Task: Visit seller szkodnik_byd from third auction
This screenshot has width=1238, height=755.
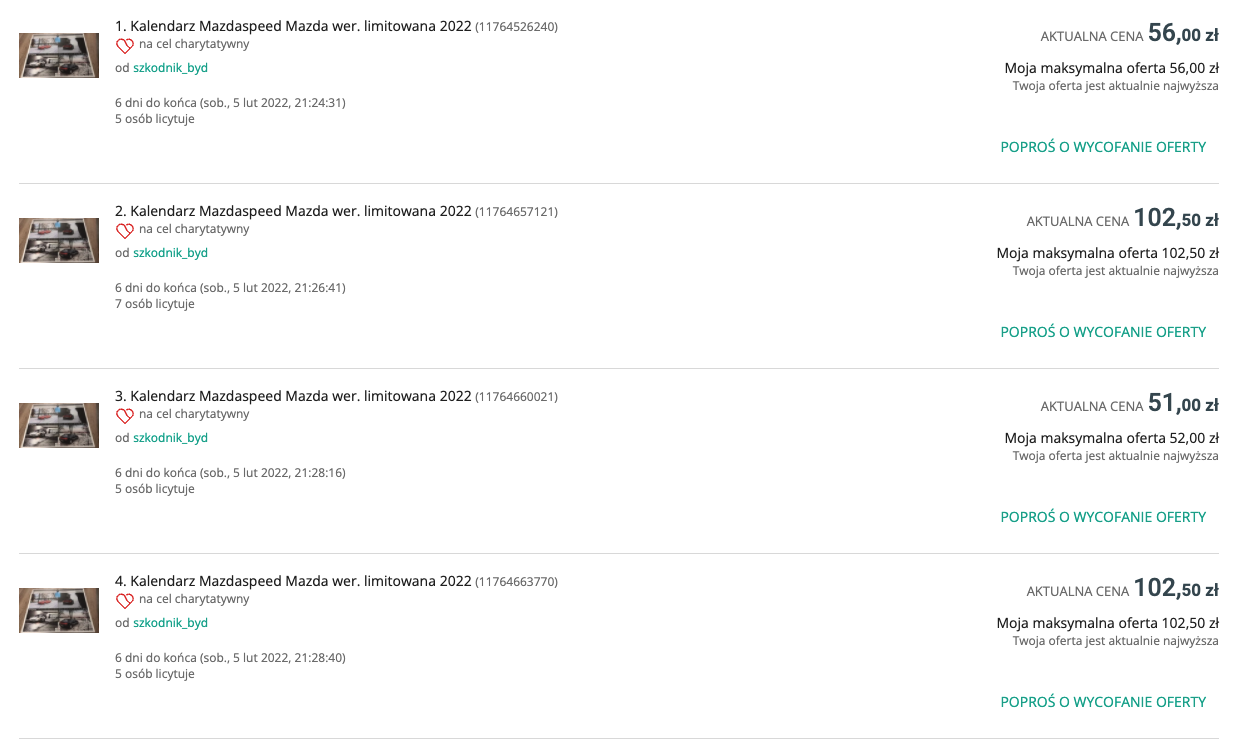Action: click(x=170, y=438)
